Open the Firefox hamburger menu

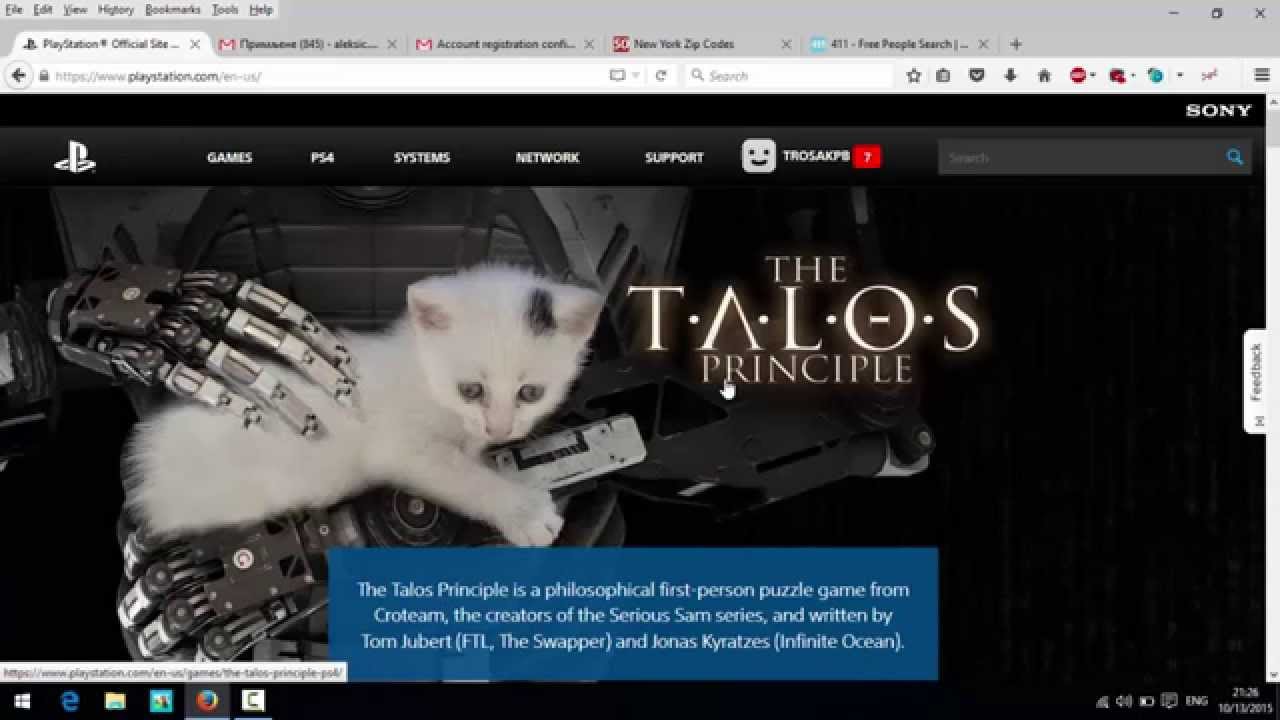[1262, 76]
